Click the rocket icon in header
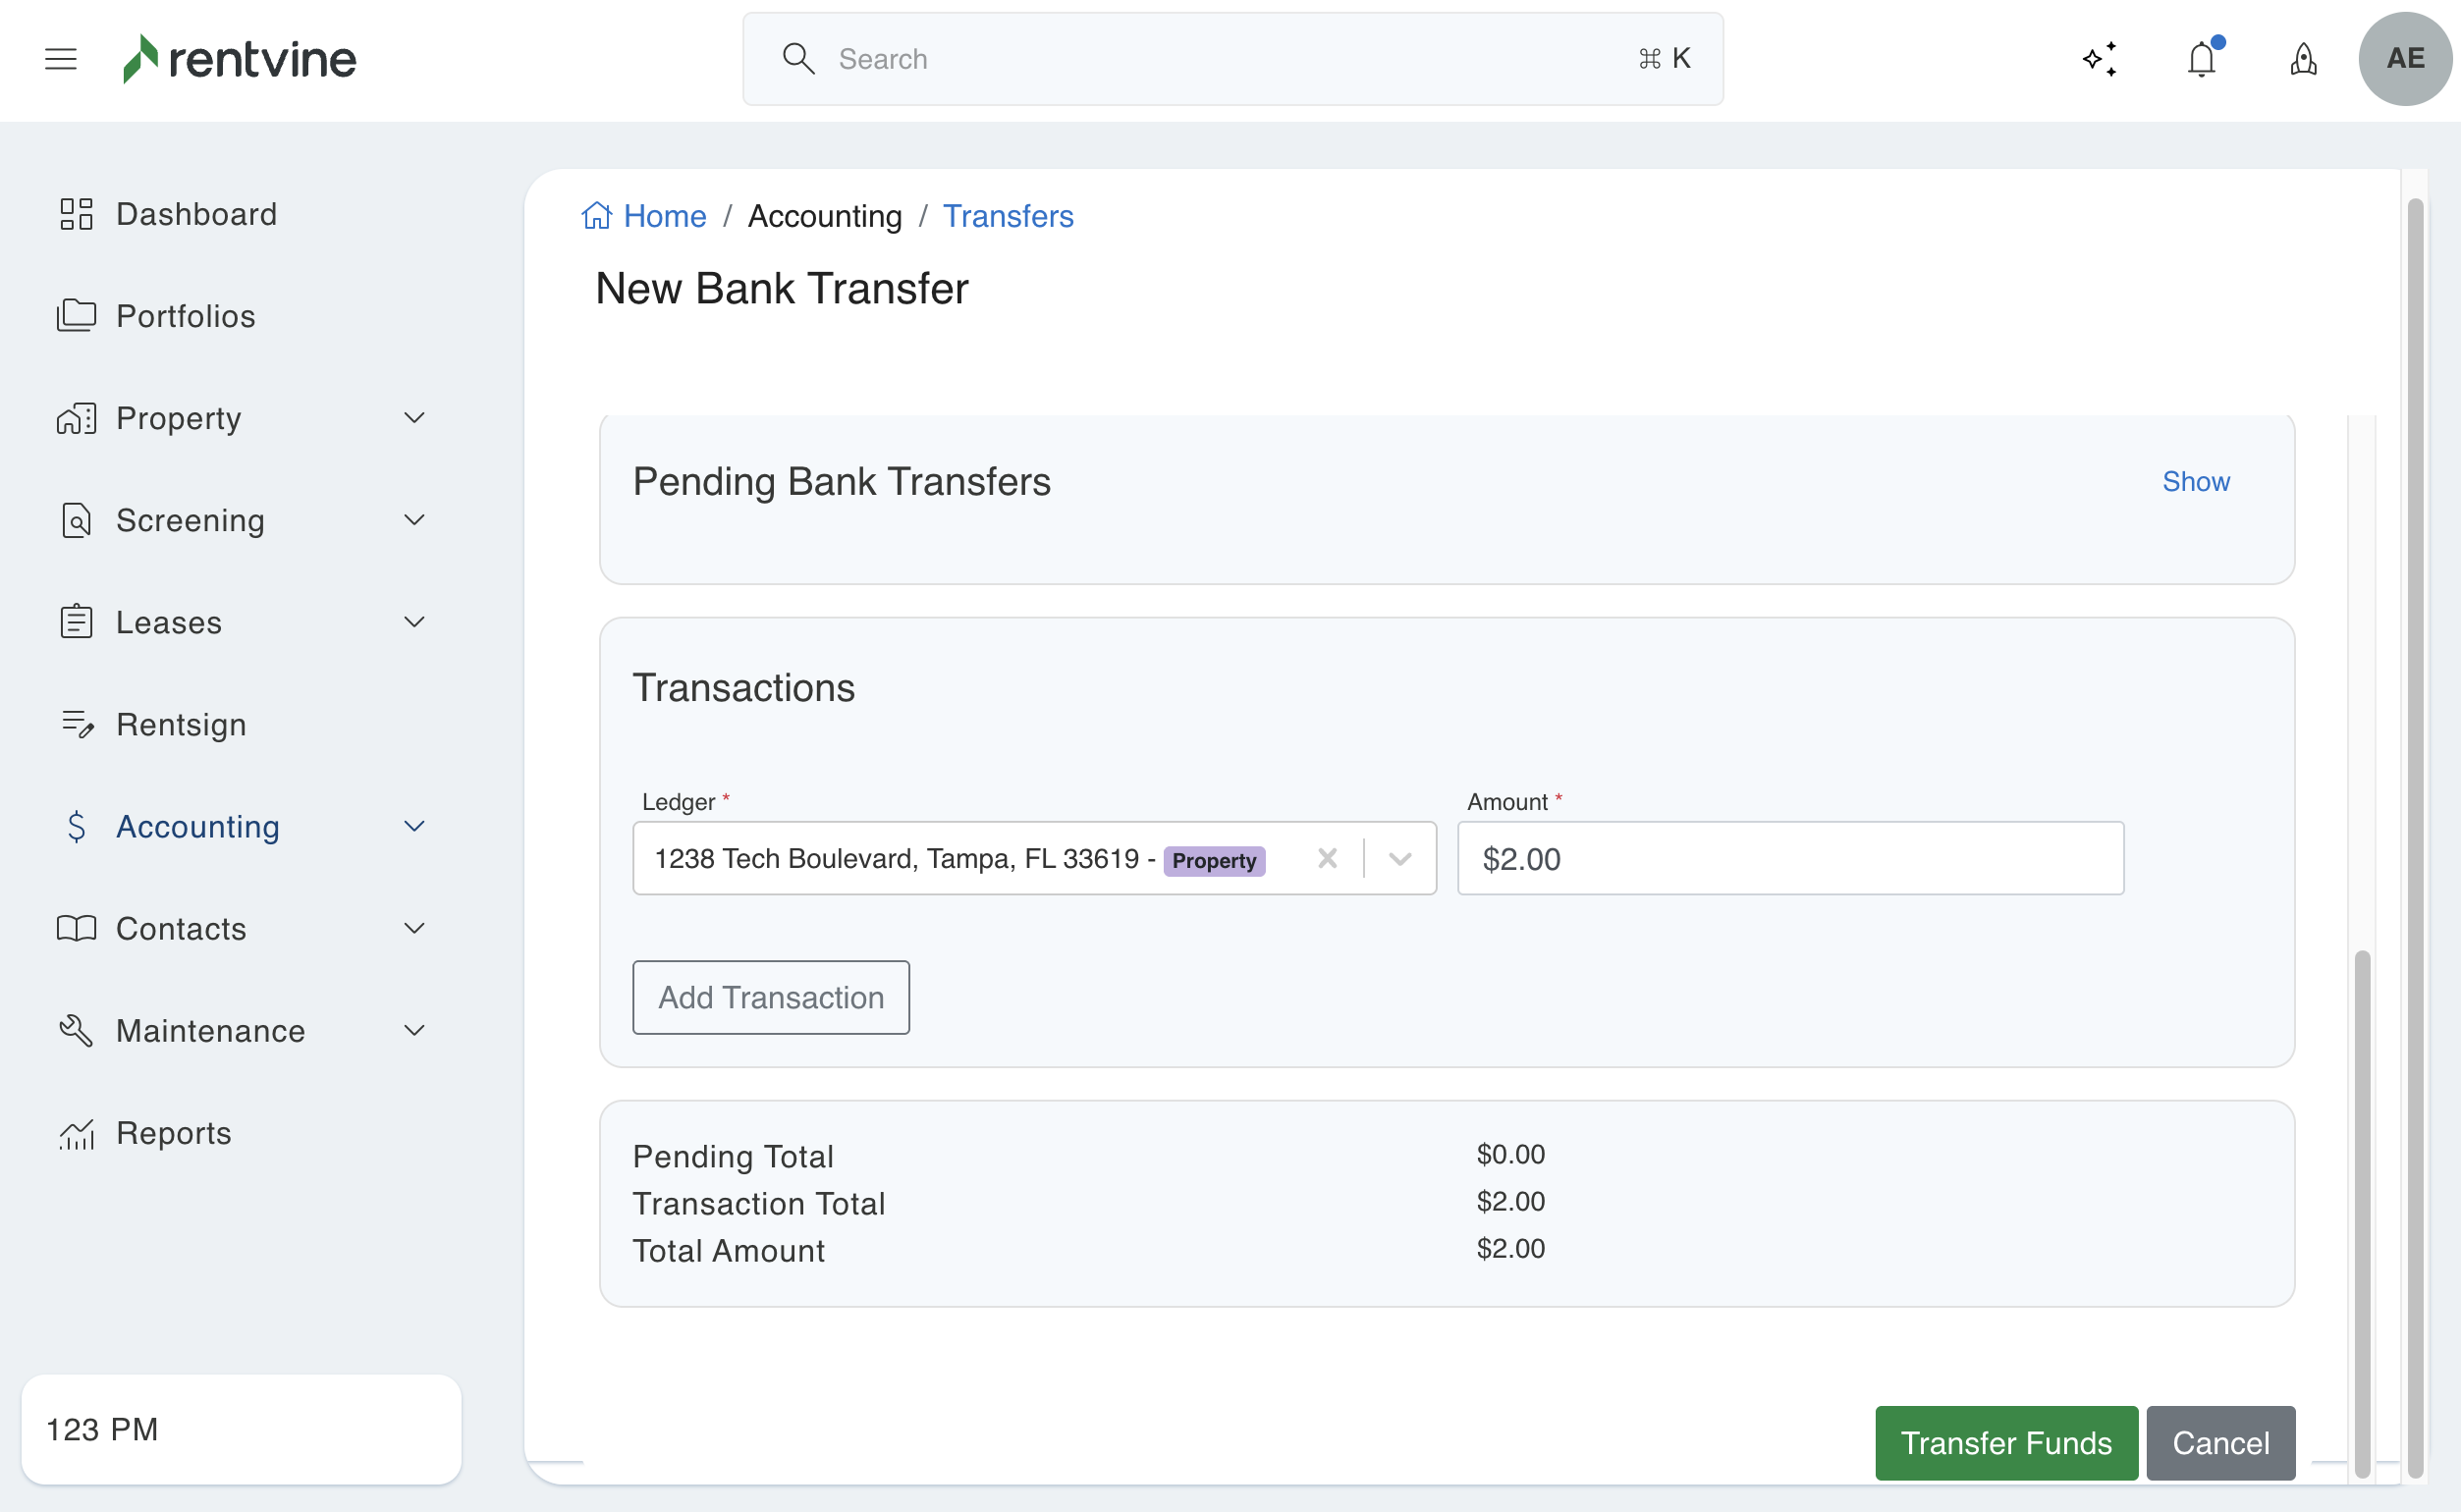This screenshot has width=2461, height=1512. point(2303,59)
